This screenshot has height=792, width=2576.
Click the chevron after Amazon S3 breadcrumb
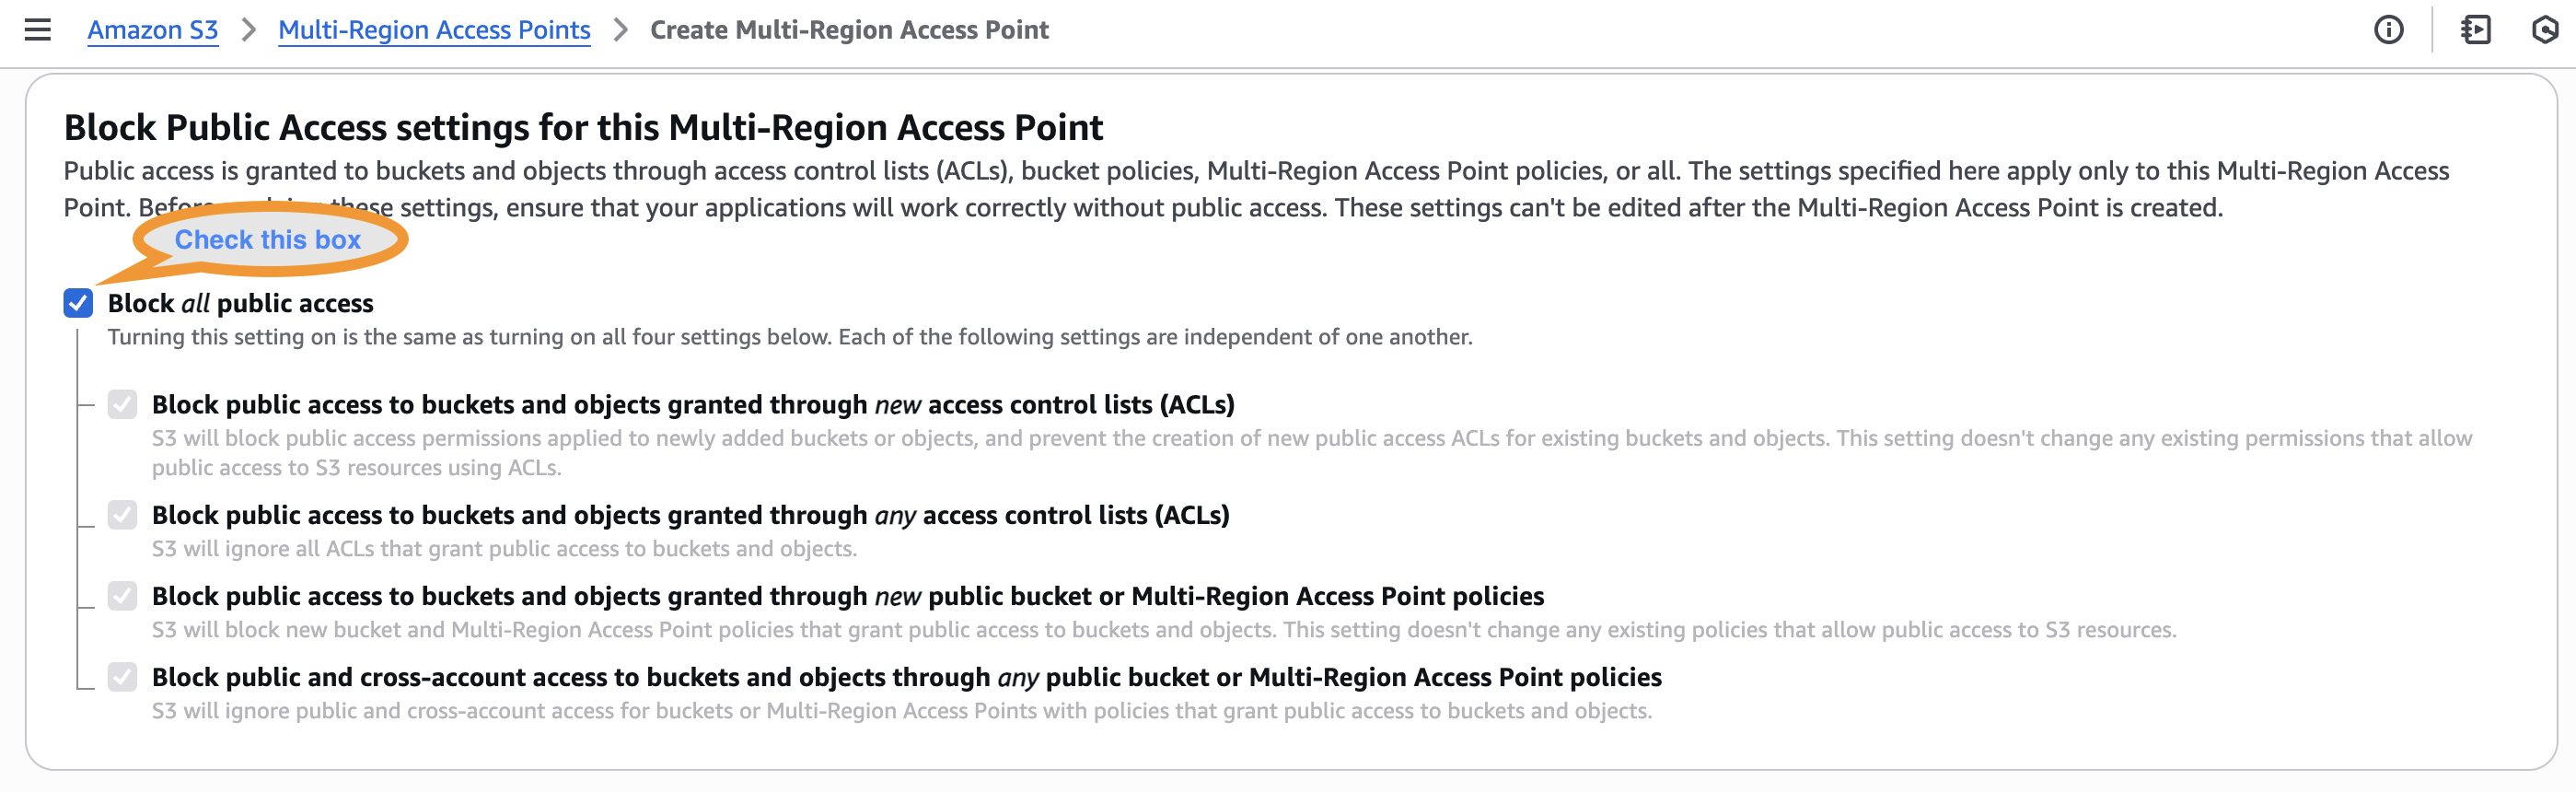tap(249, 30)
